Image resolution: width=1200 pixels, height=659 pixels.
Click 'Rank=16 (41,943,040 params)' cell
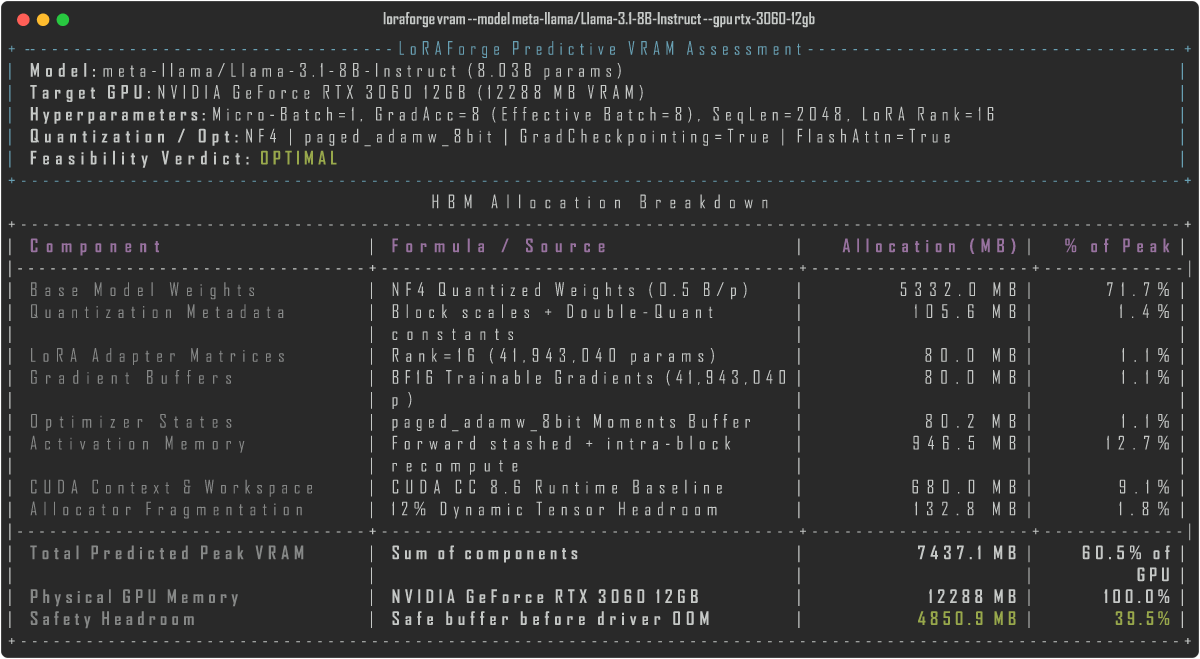[x=553, y=357]
